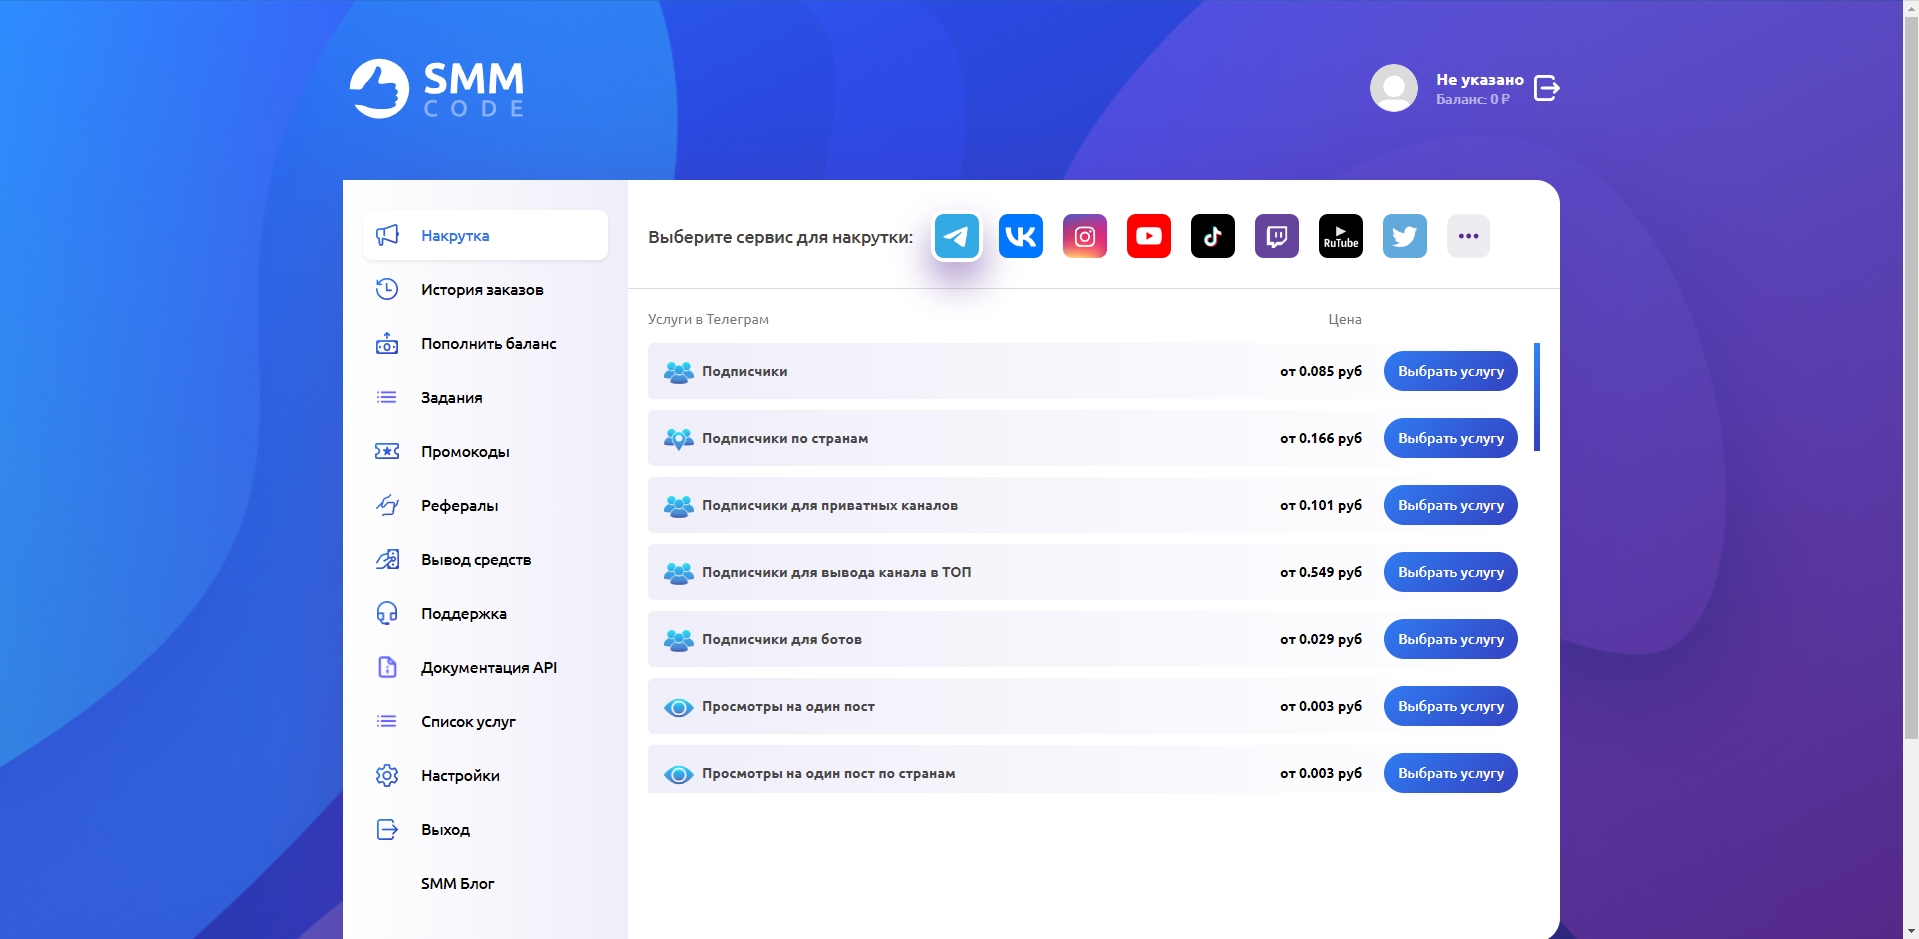
Task: Select the YouTube service icon
Action: 1149,236
